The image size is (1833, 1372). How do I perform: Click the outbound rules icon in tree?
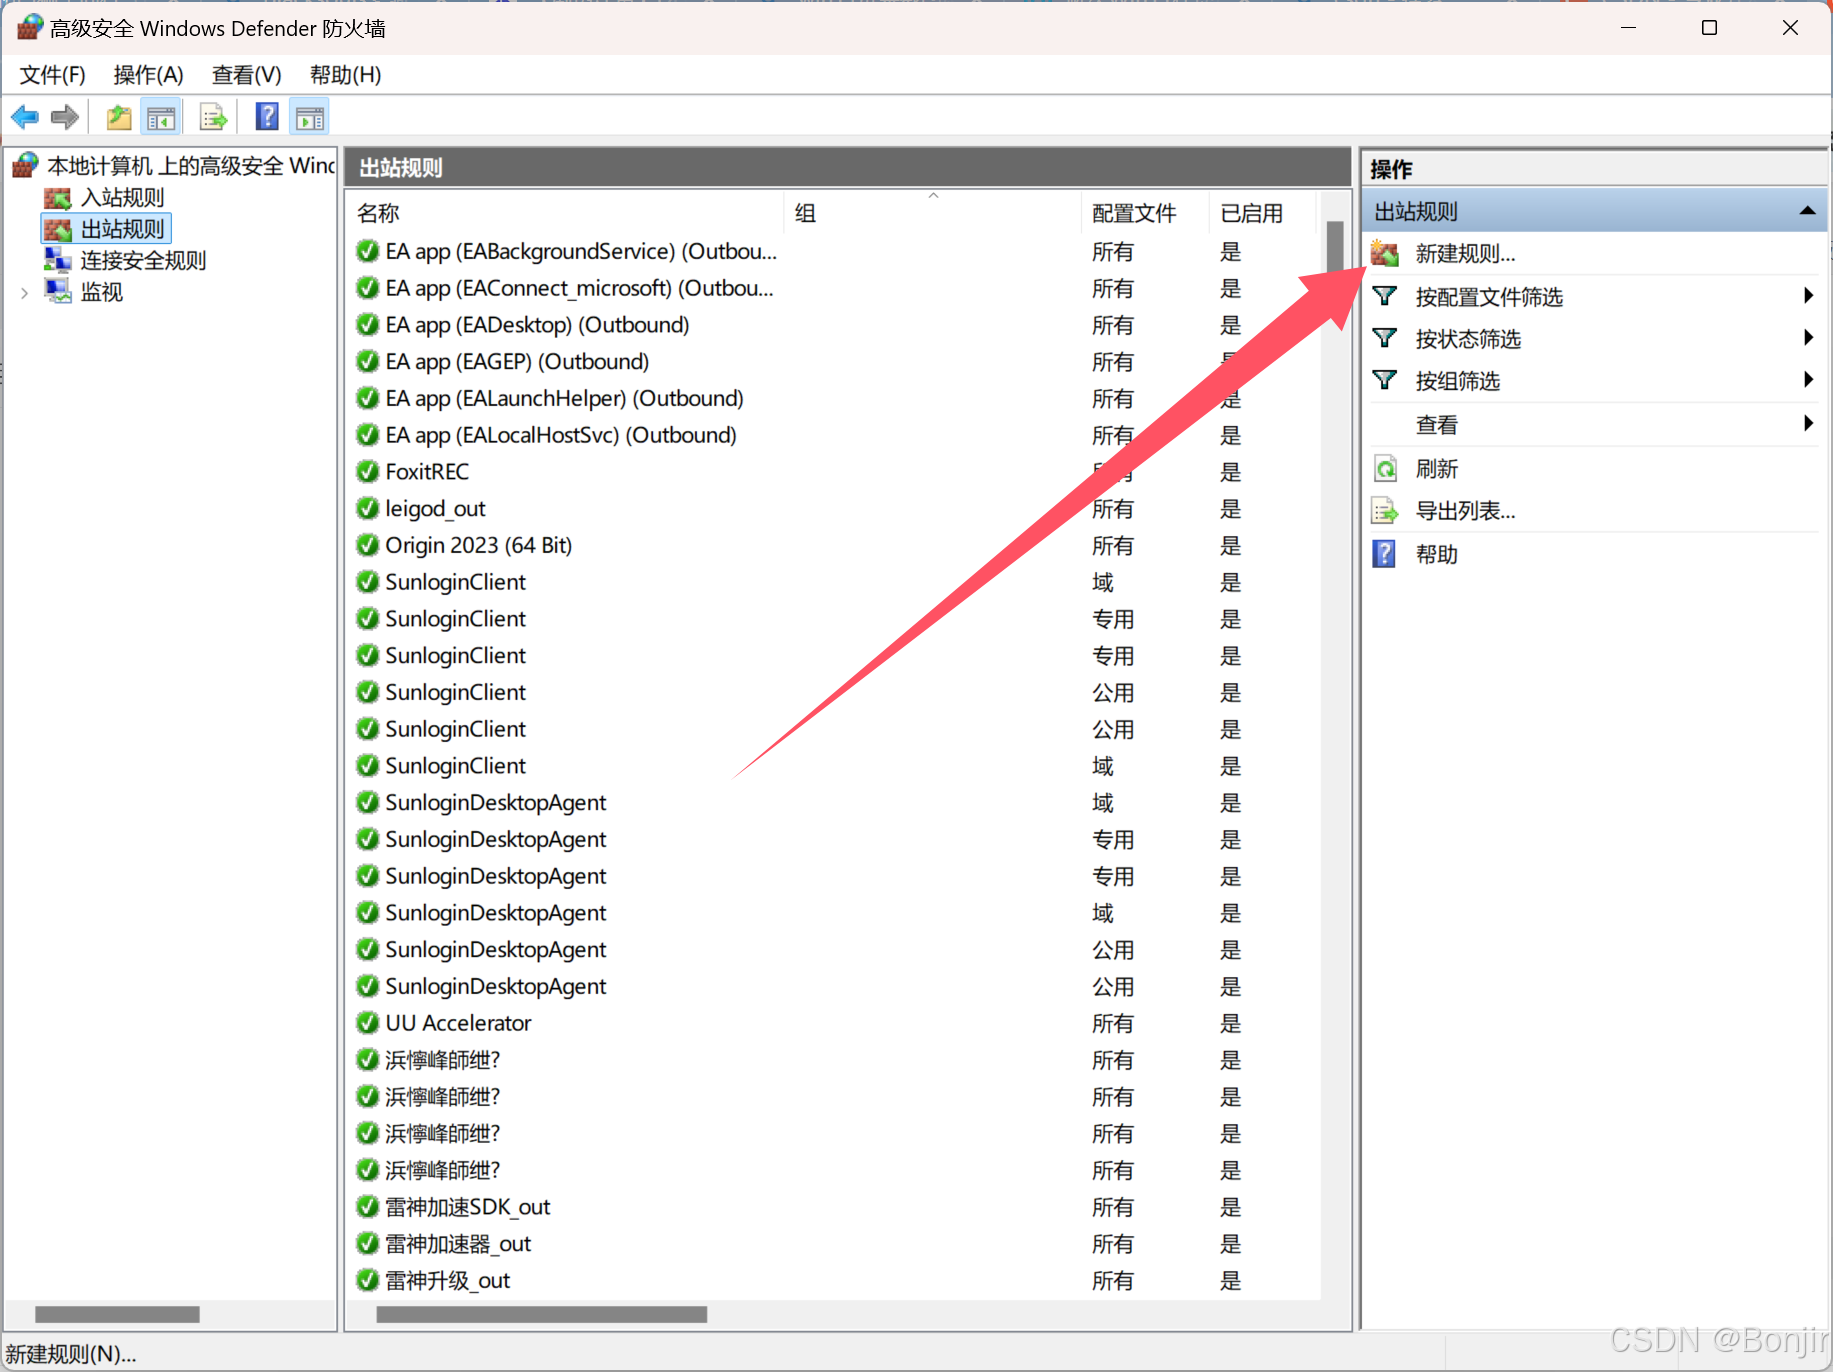pos(58,229)
